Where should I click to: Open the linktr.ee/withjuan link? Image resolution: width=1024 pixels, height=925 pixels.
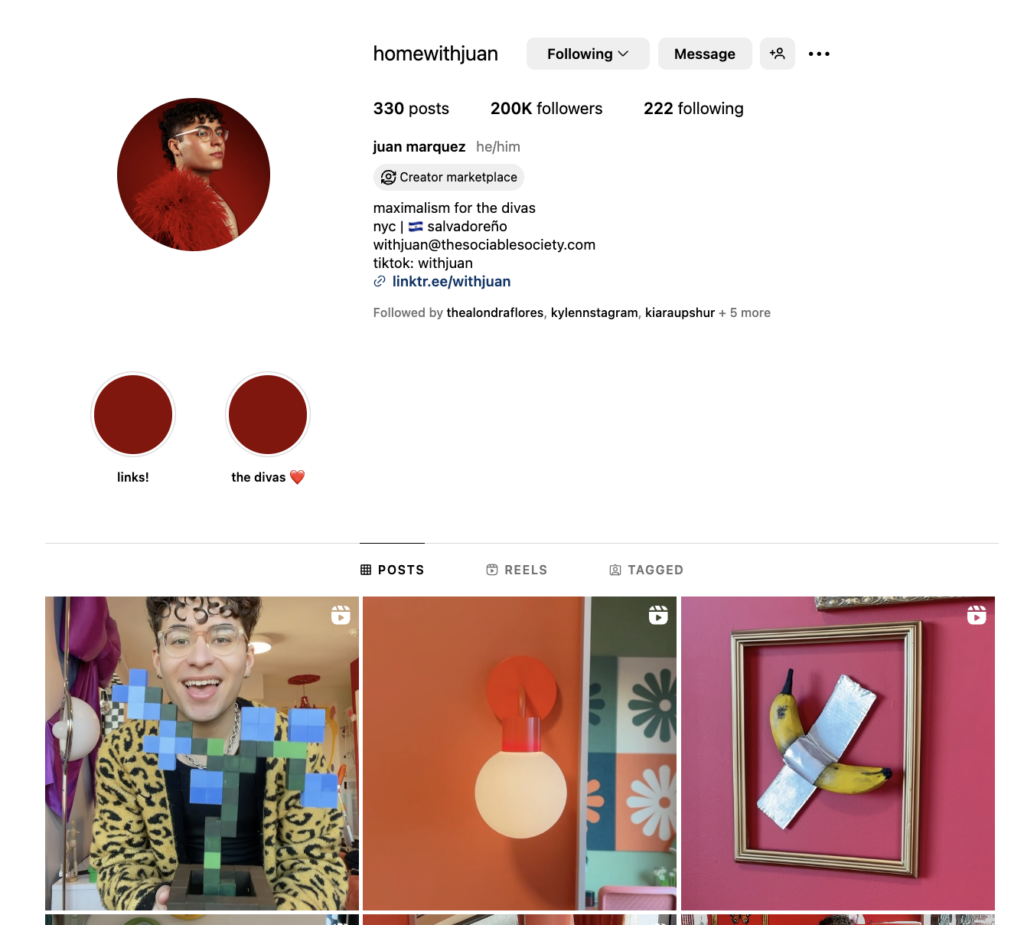(451, 282)
